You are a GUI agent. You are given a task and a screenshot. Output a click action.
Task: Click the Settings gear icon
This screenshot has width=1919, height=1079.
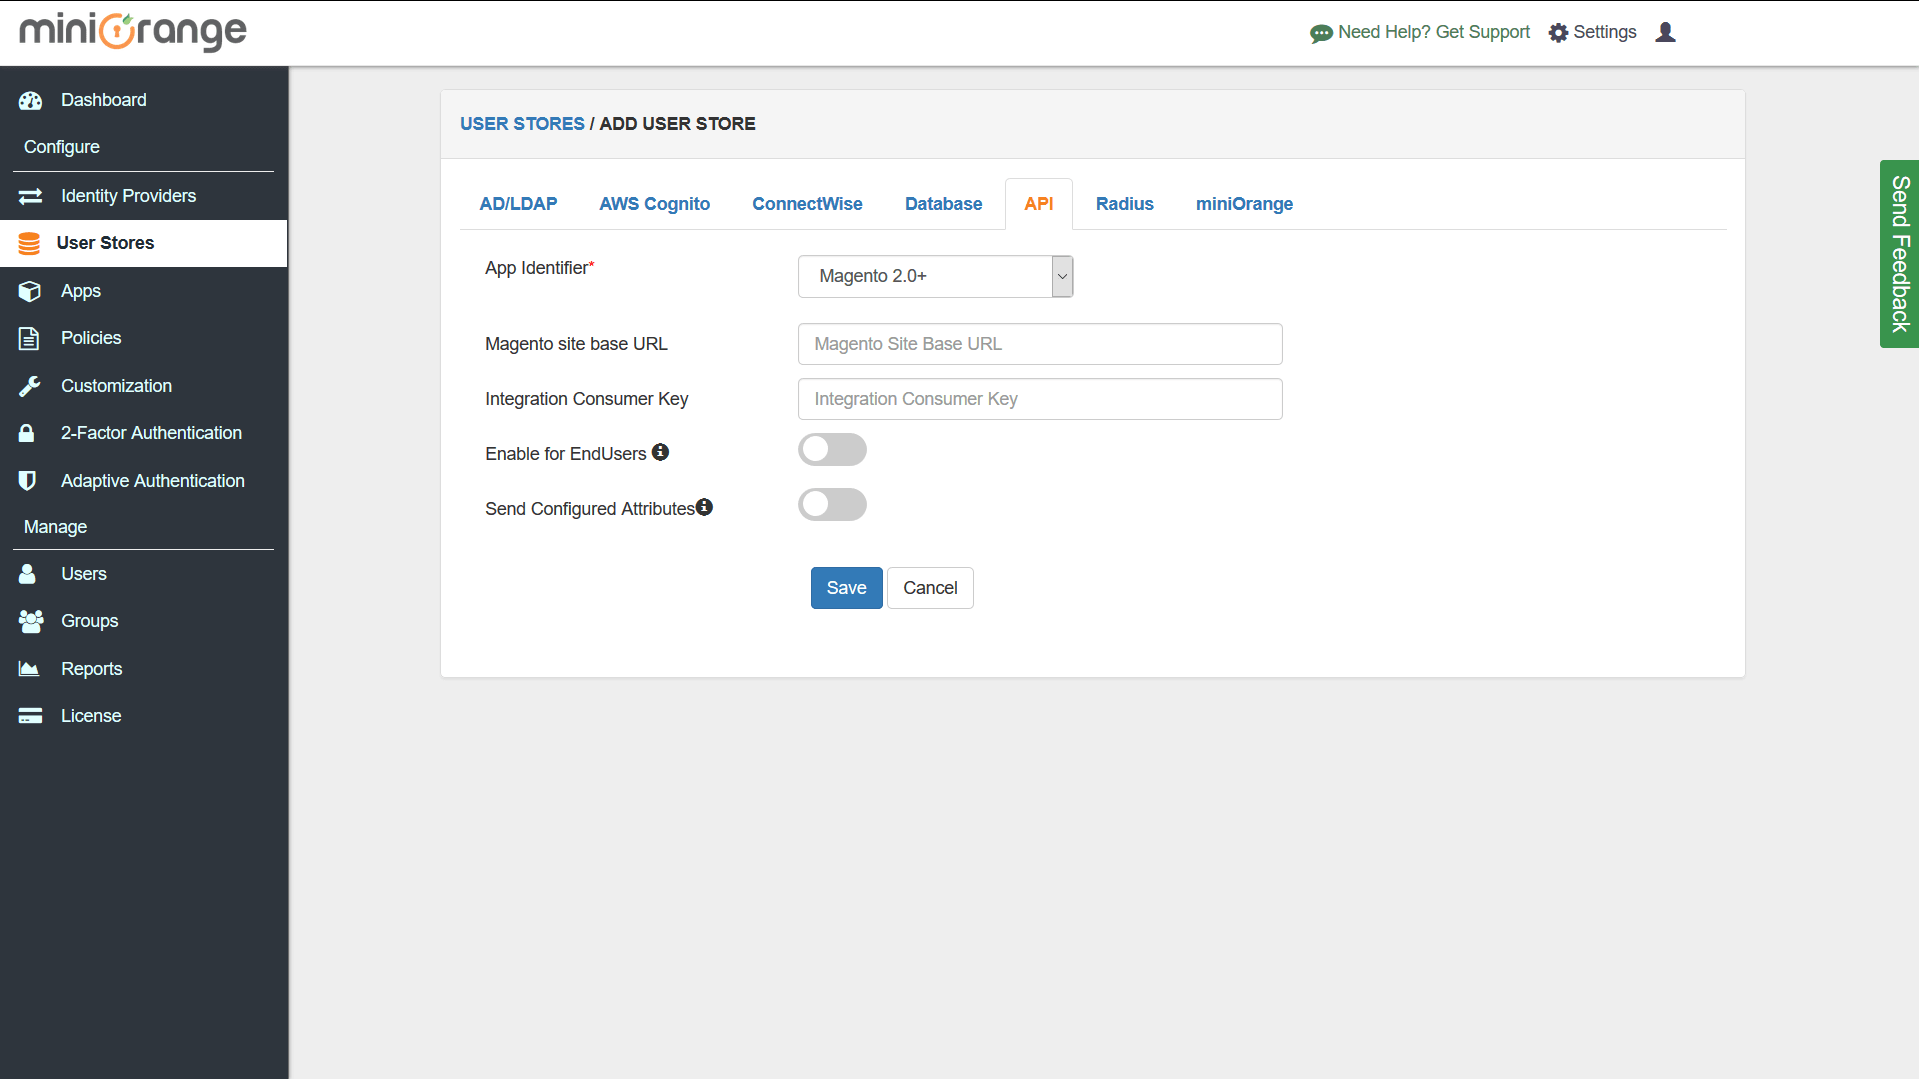click(1558, 33)
